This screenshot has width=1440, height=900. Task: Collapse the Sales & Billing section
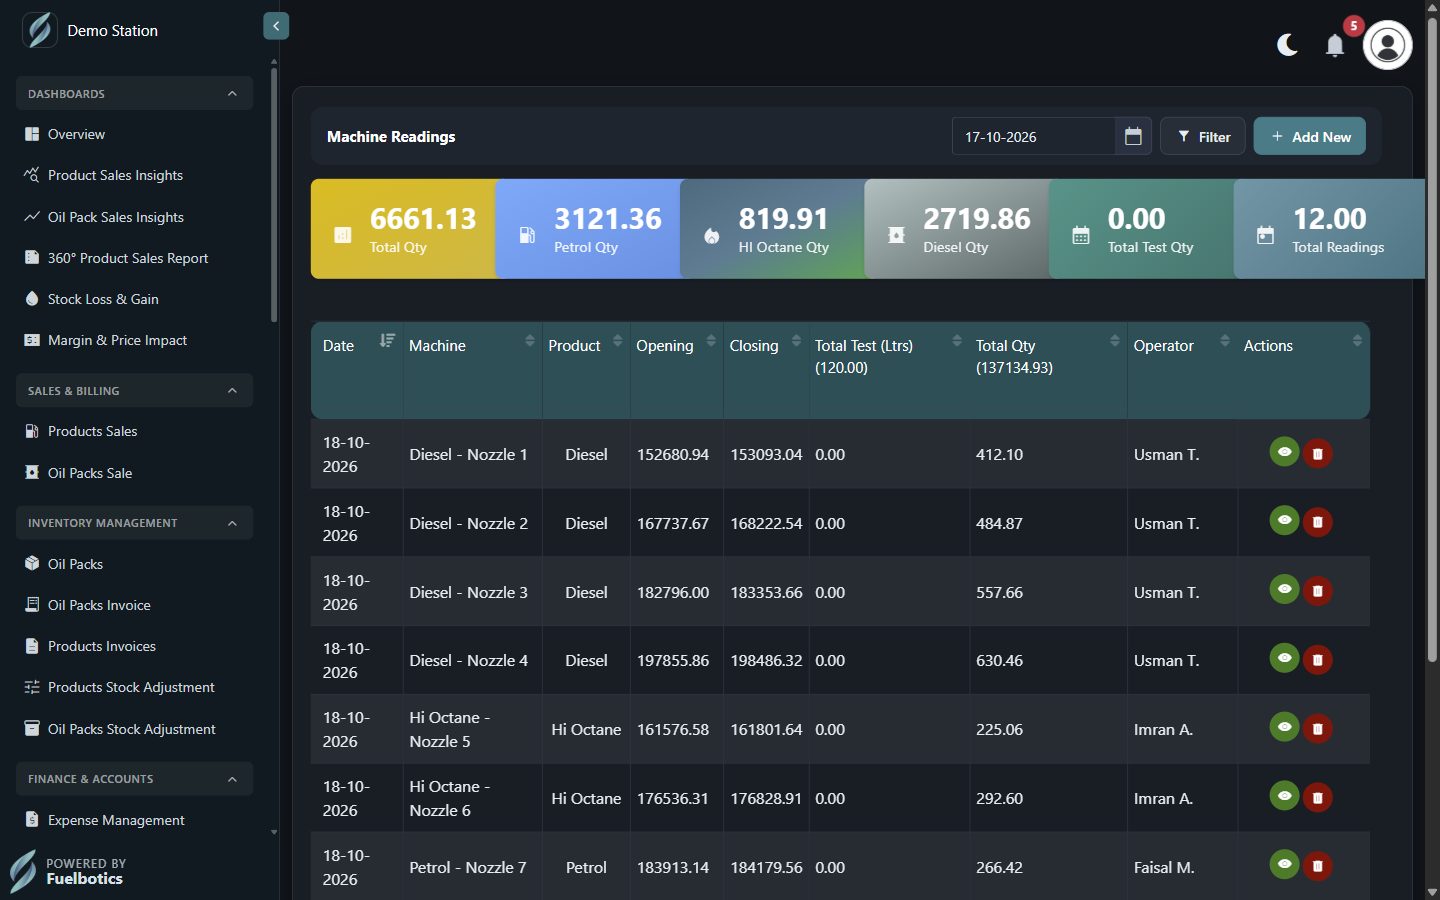tap(134, 390)
